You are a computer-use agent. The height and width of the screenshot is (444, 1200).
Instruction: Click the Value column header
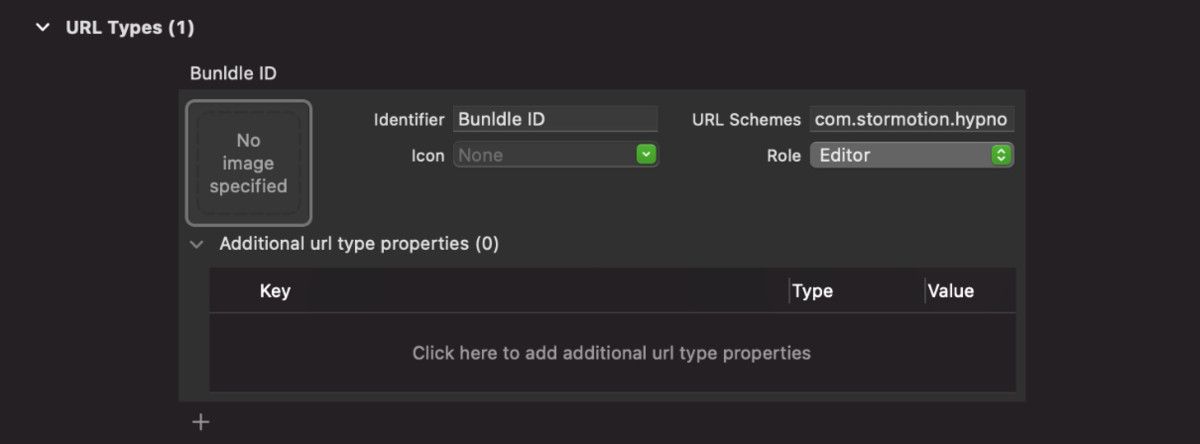pyautogui.click(x=950, y=291)
